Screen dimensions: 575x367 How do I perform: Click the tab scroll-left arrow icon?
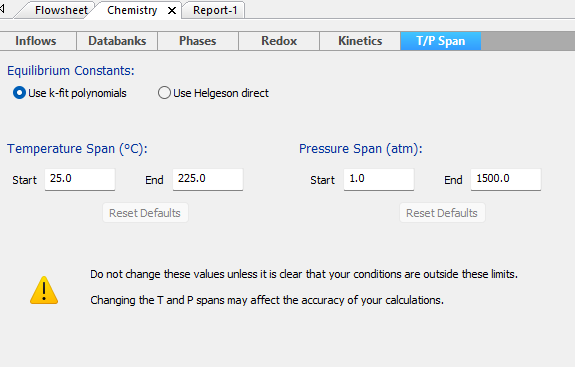pos(2,8)
